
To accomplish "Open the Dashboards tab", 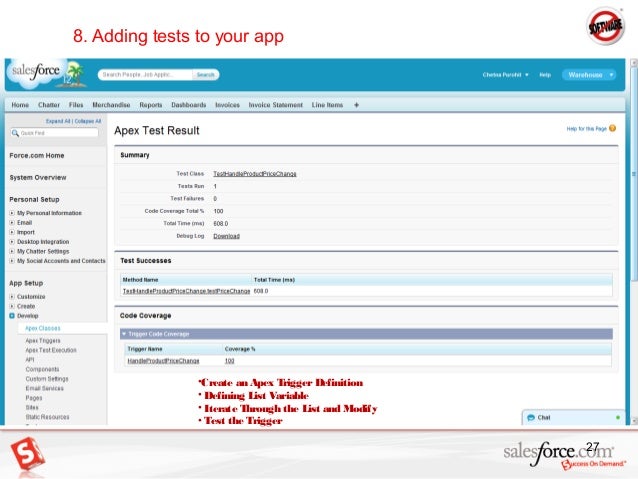I will coord(188,105).
